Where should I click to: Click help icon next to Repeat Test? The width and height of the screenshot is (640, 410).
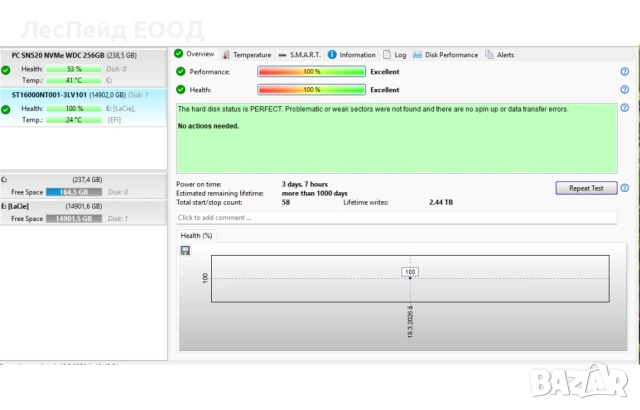coord(624,188)
